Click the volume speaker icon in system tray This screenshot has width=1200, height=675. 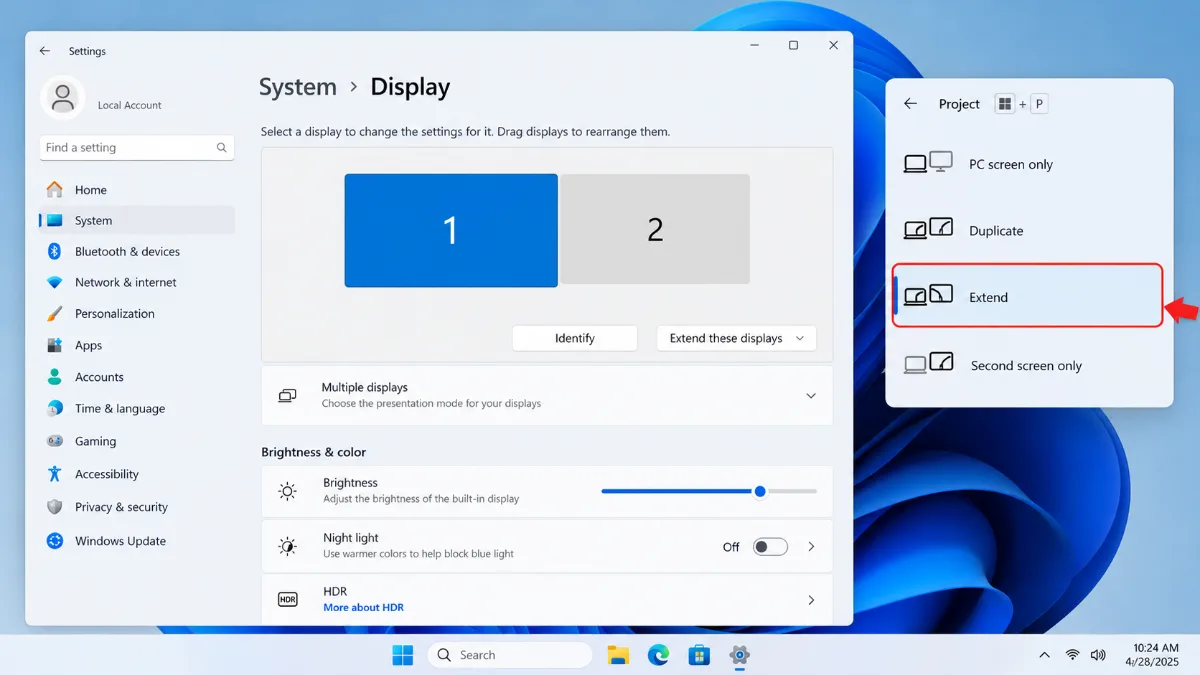coord(1098,655)
